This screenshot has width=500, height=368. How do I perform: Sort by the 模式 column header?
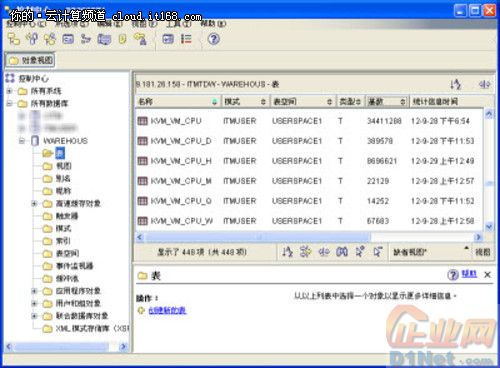245,102
